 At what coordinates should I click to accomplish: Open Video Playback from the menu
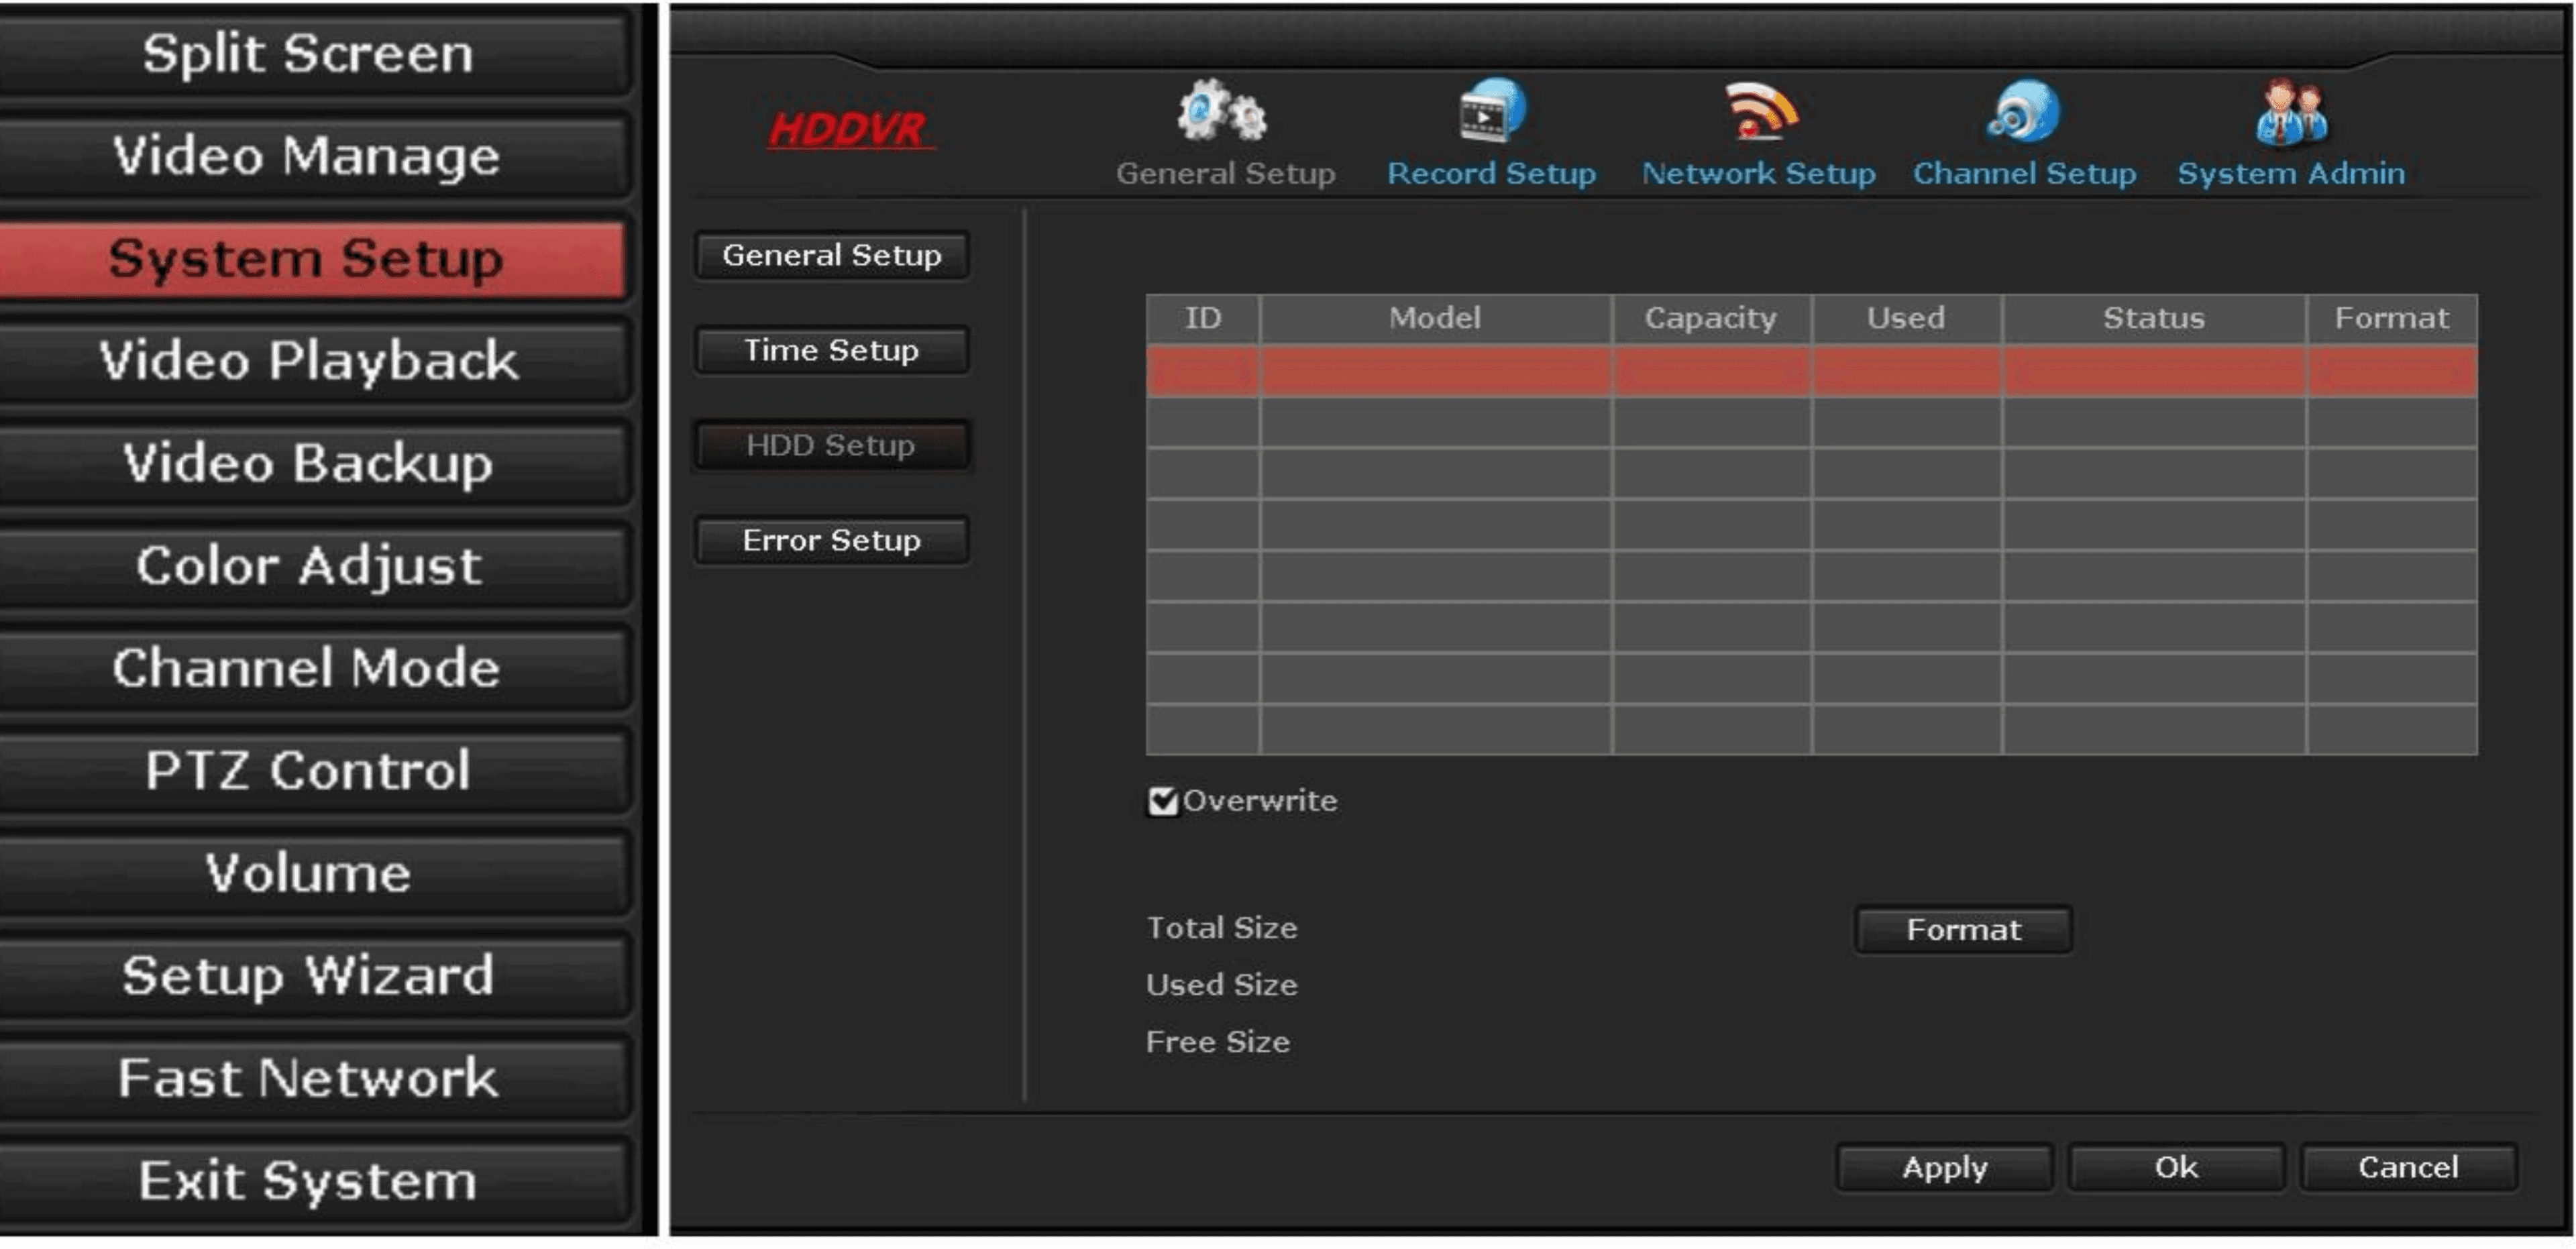(x=310, y=361)
